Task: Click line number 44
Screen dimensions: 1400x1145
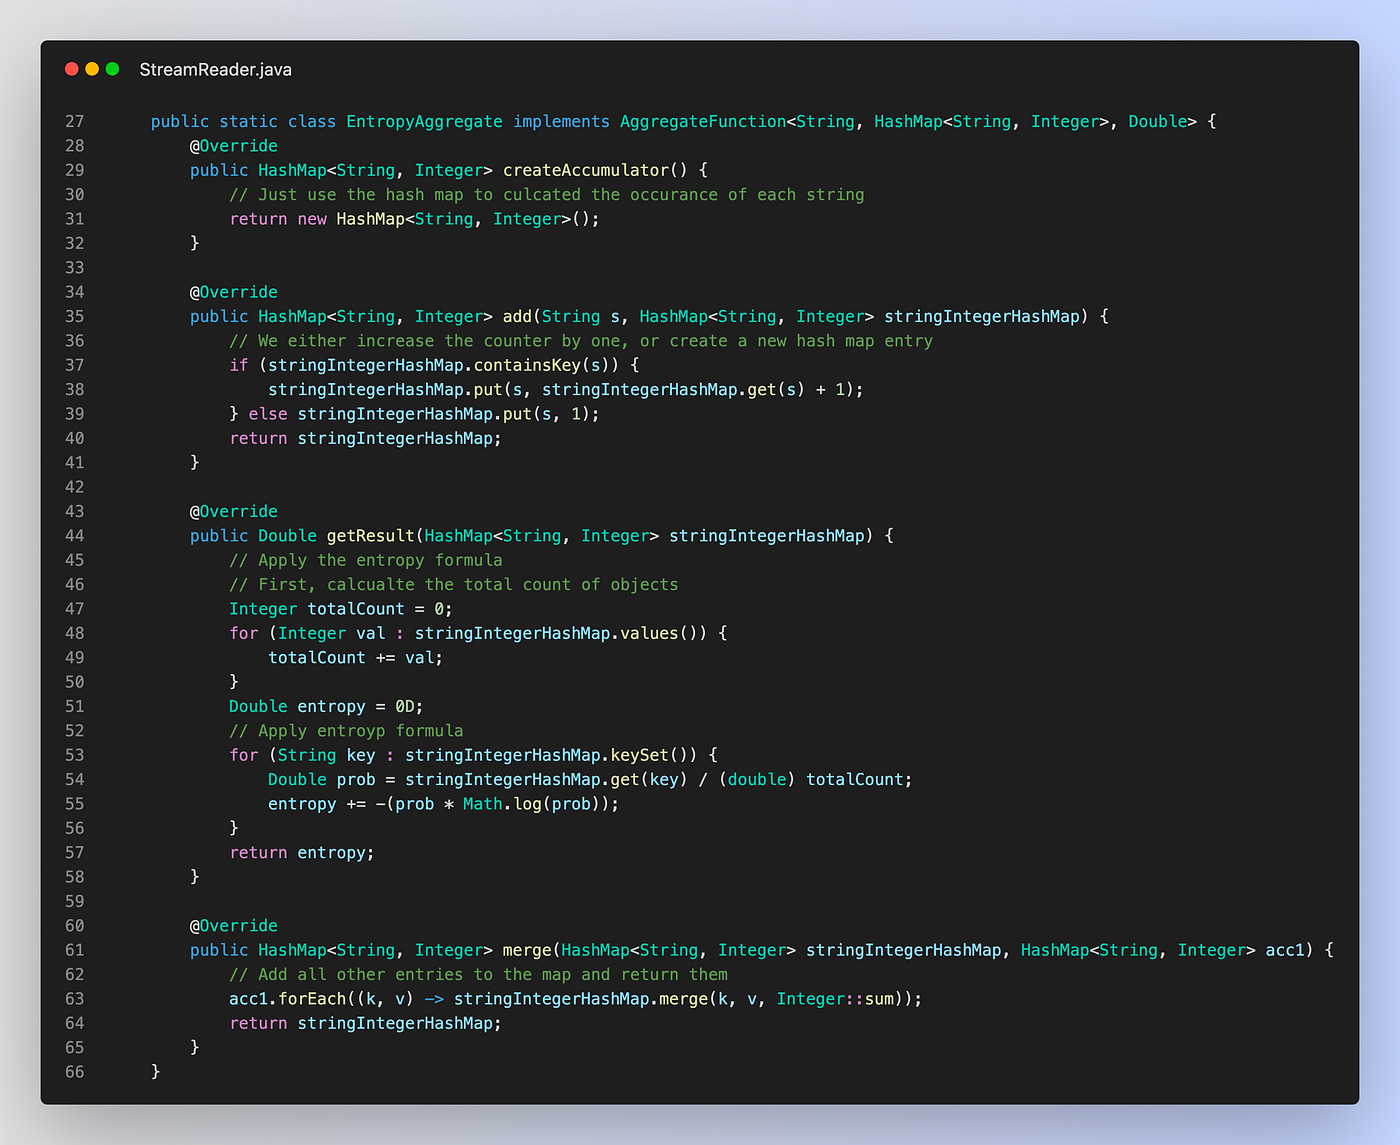Action: pos(75,536)
